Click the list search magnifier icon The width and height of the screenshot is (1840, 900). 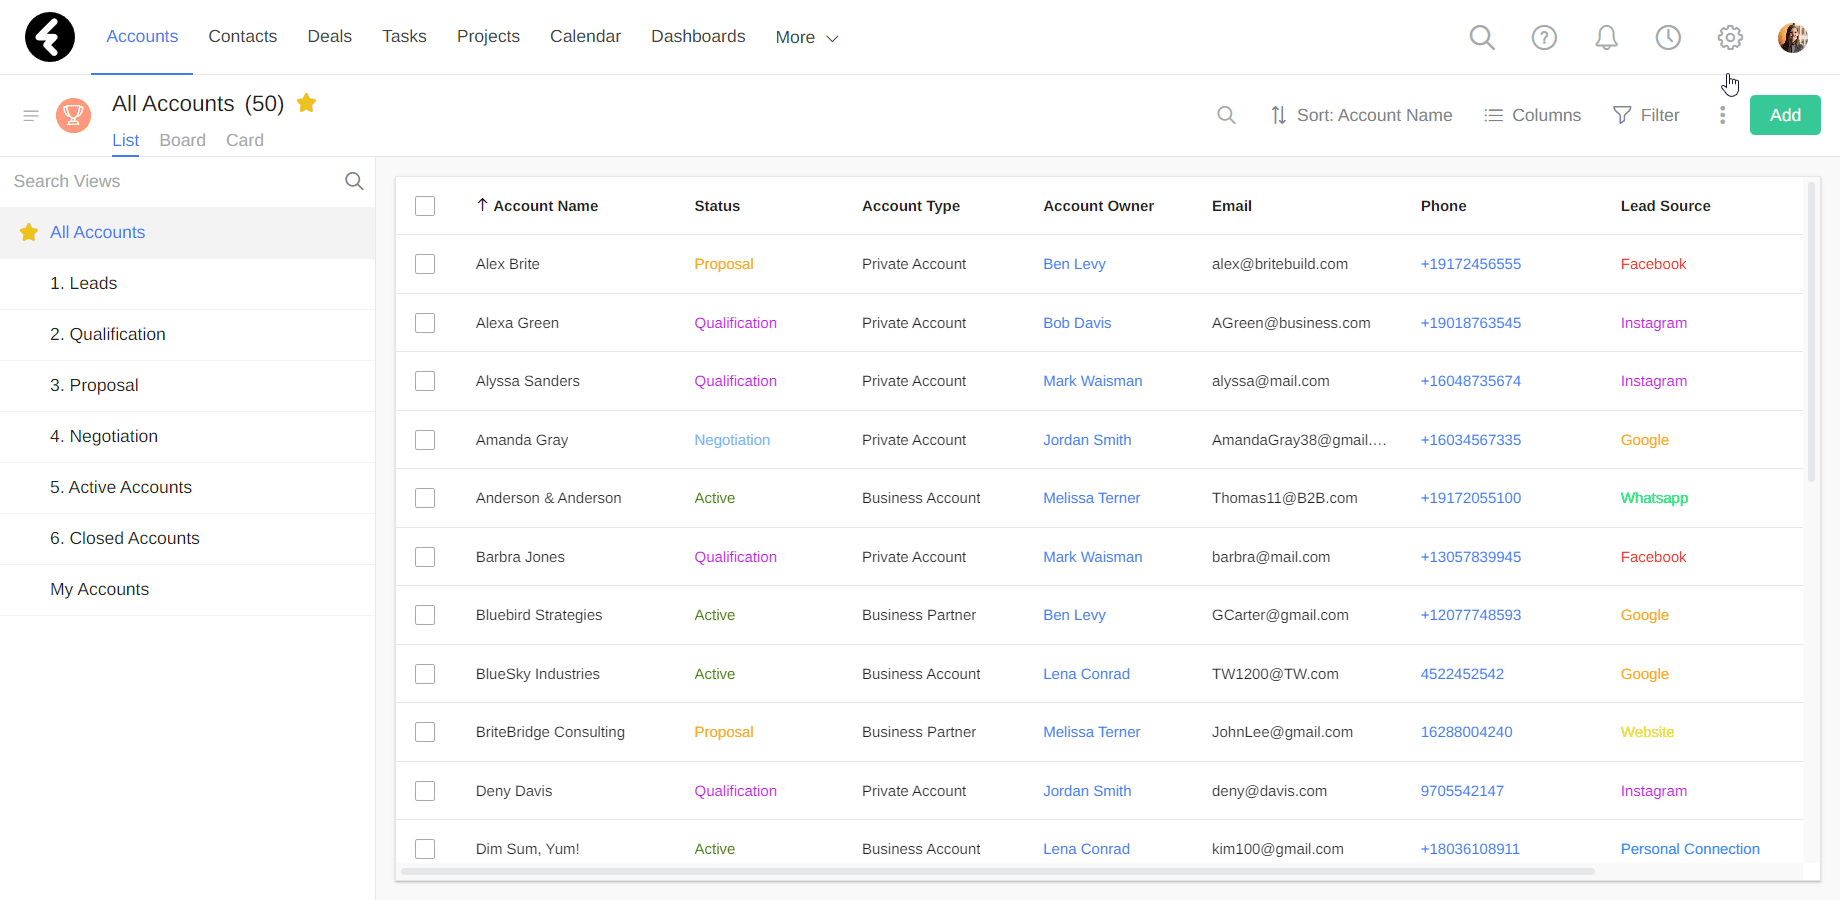(x=1226, y=115)
